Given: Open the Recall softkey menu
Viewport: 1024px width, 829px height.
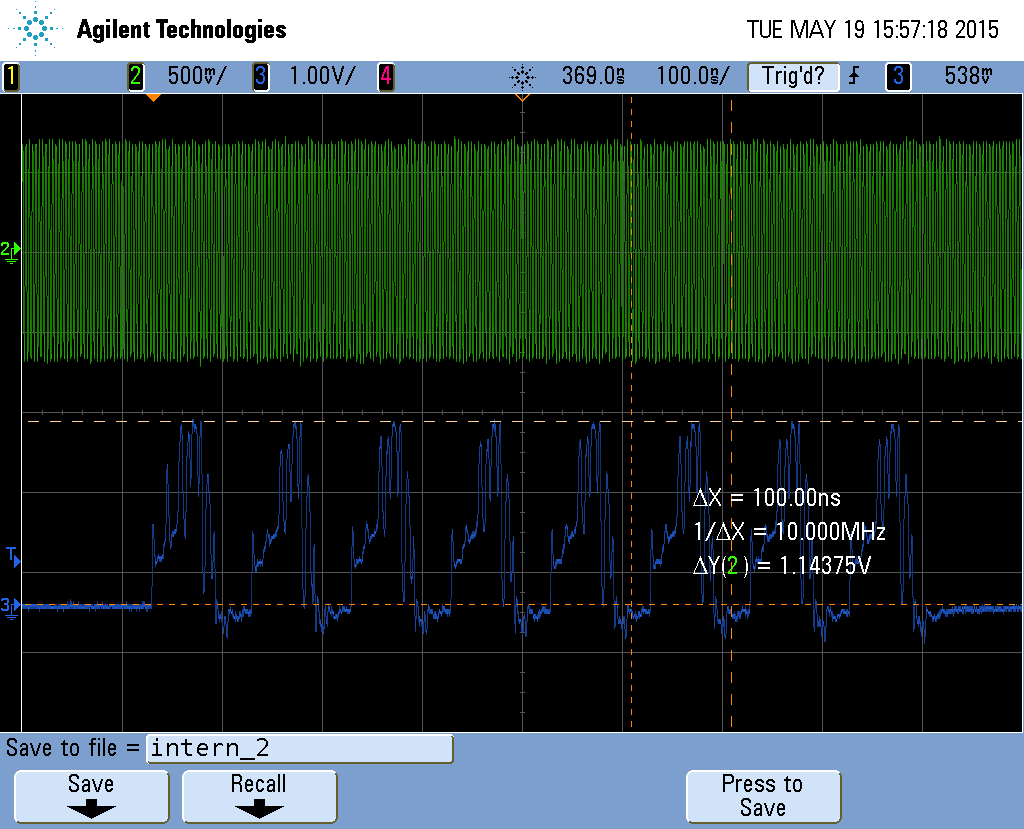Looking at the screenshot, I should [x=259, y=796].
